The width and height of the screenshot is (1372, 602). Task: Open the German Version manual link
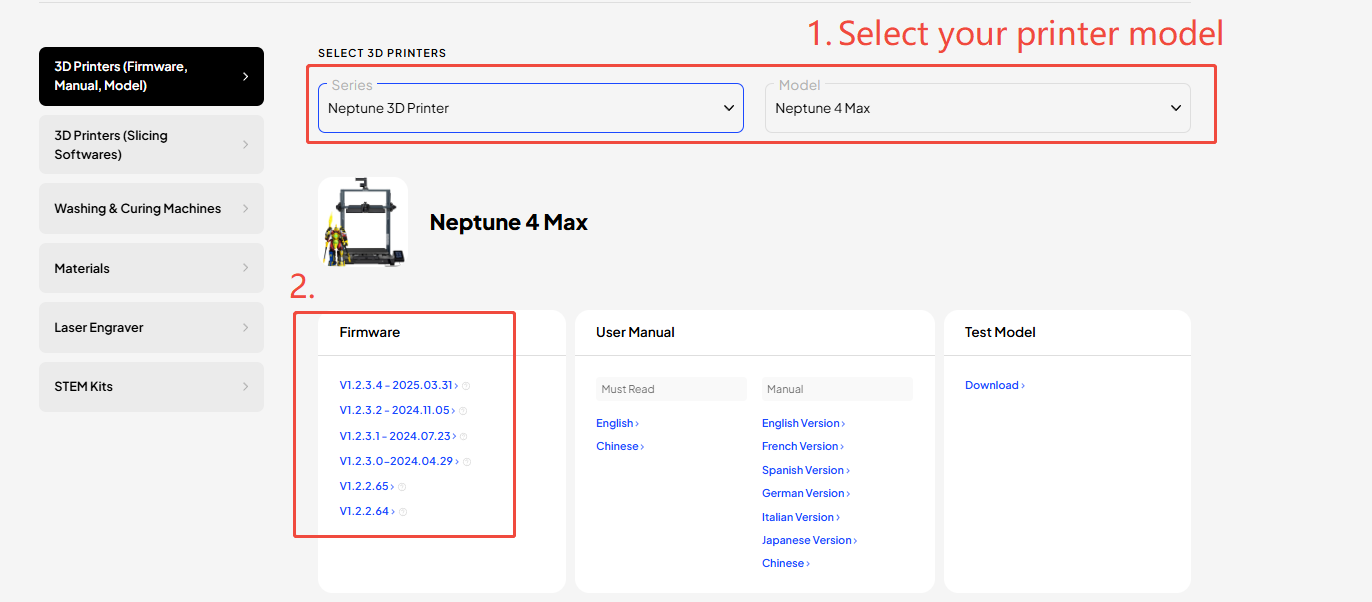[x=804, y=493]
